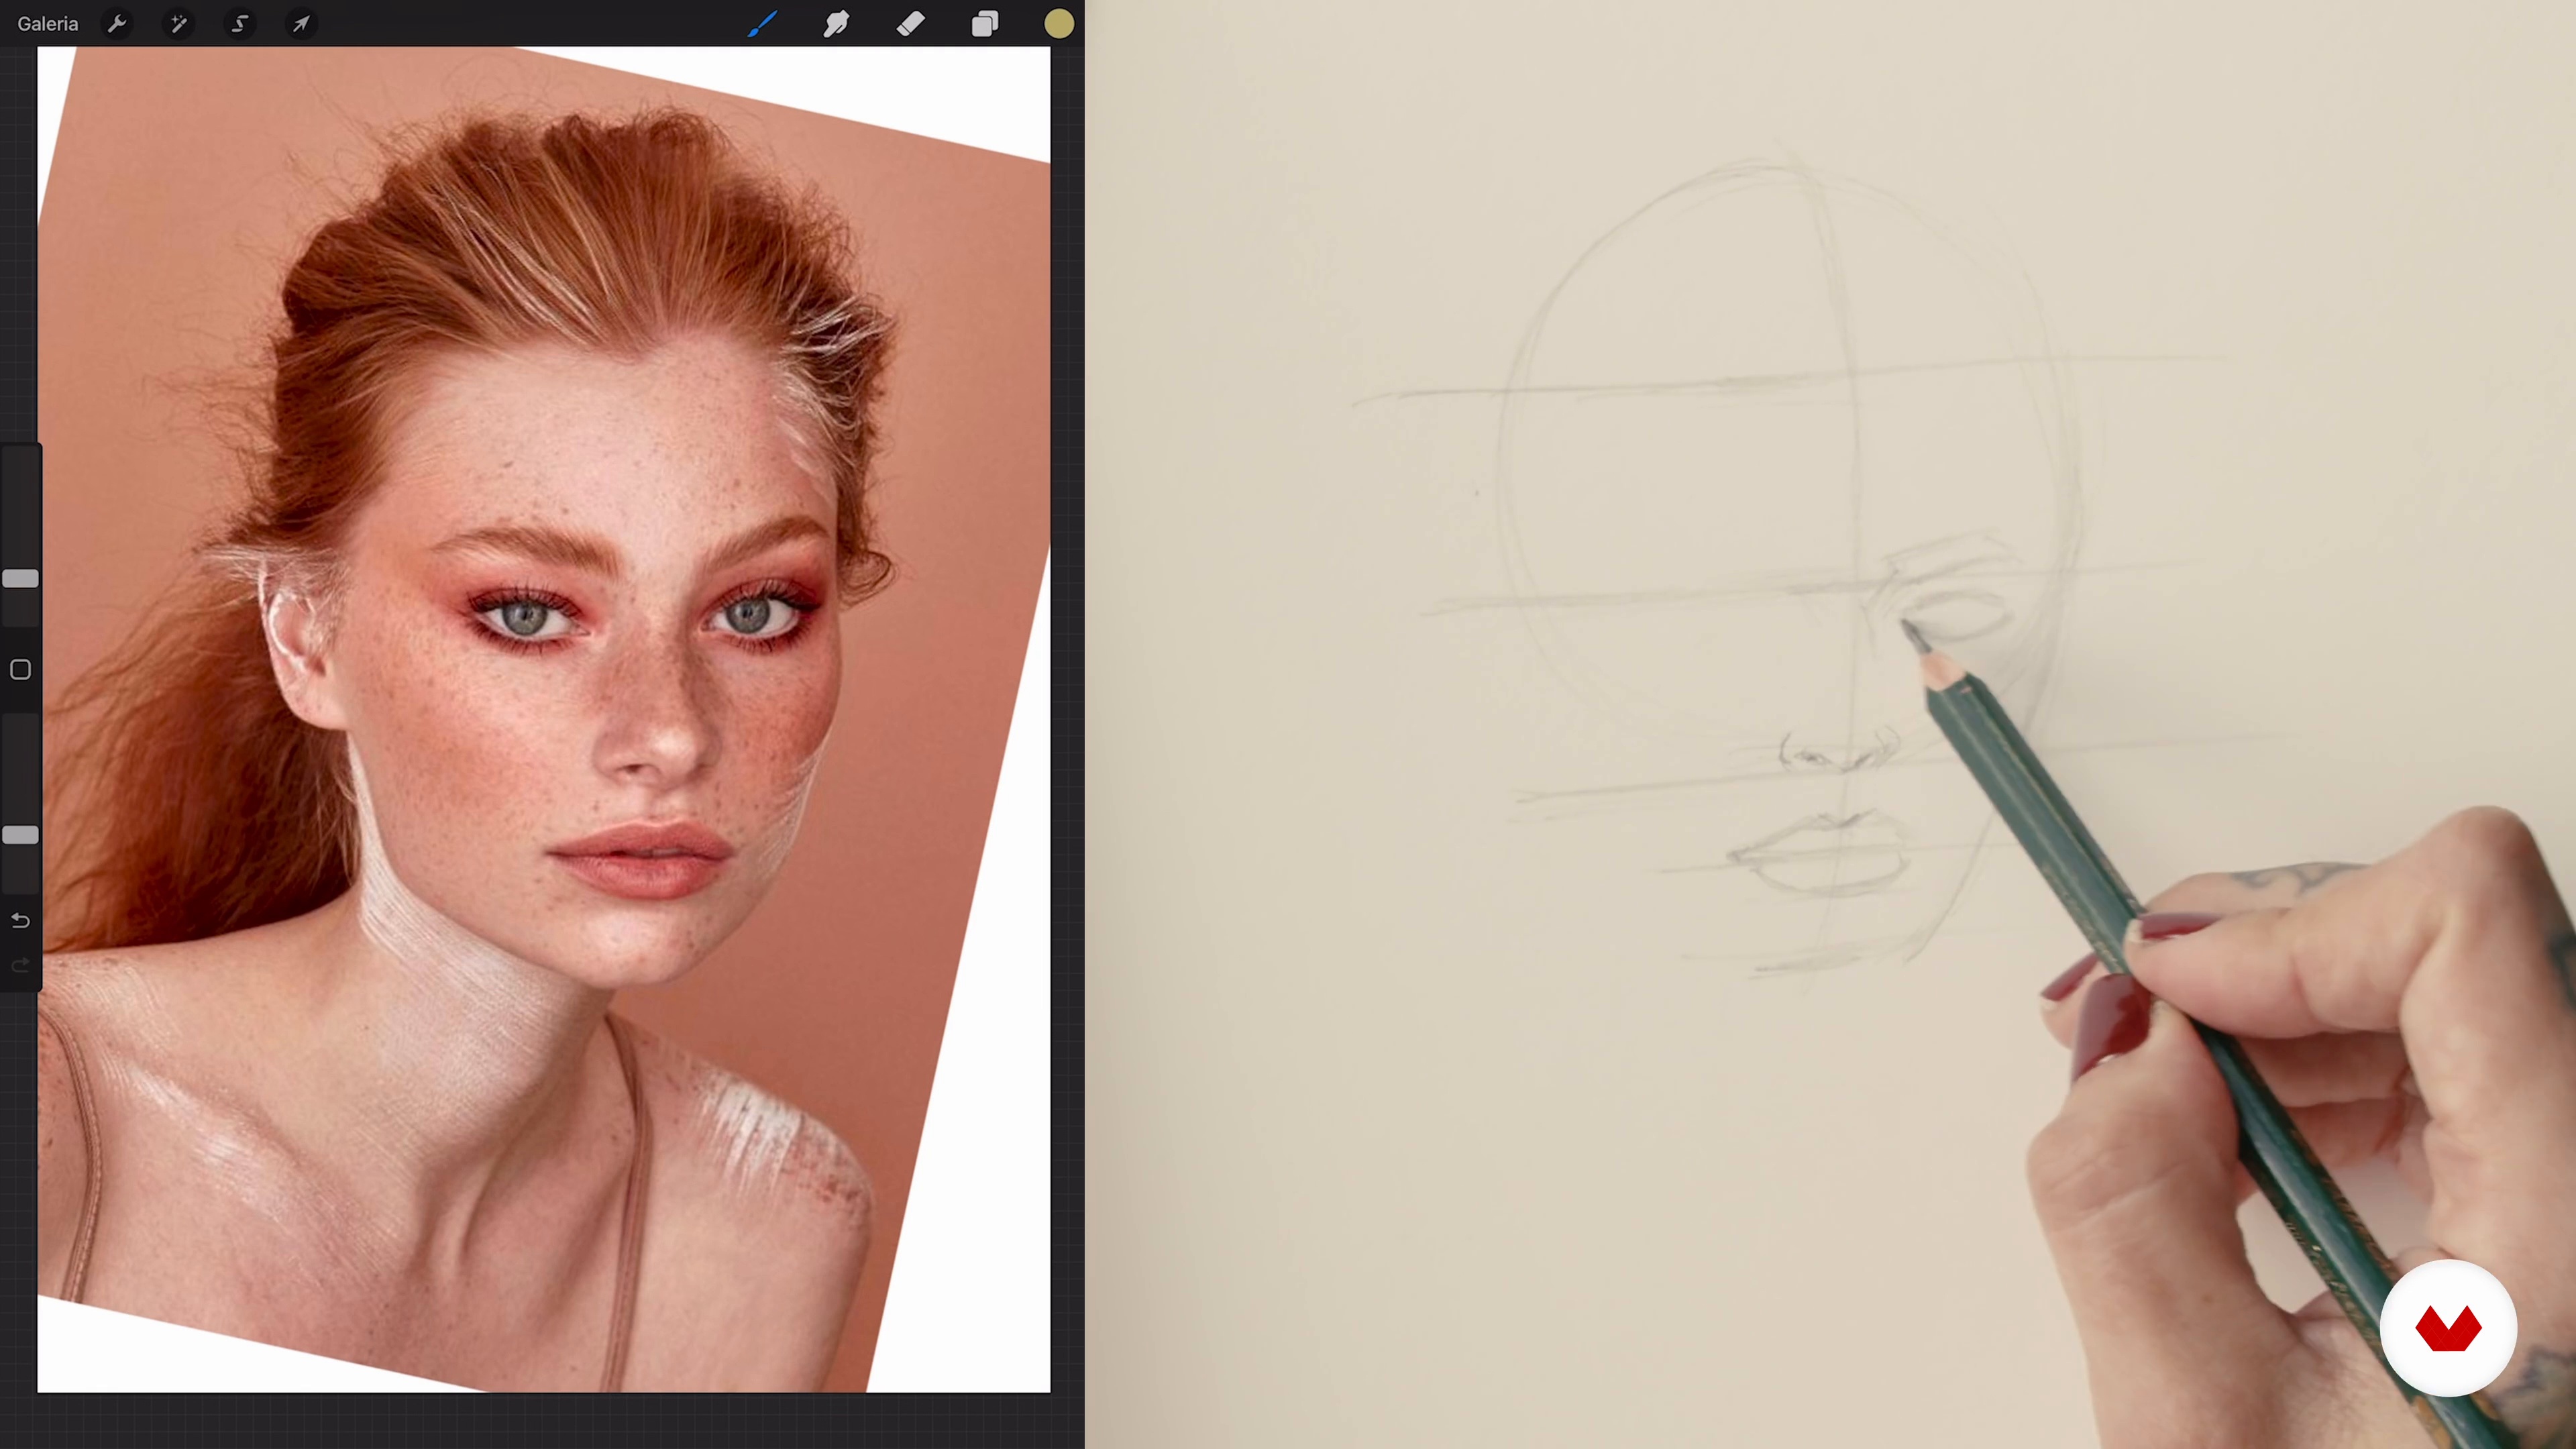
Task: Click the brush size slider handle
Action: pos(20,579)
